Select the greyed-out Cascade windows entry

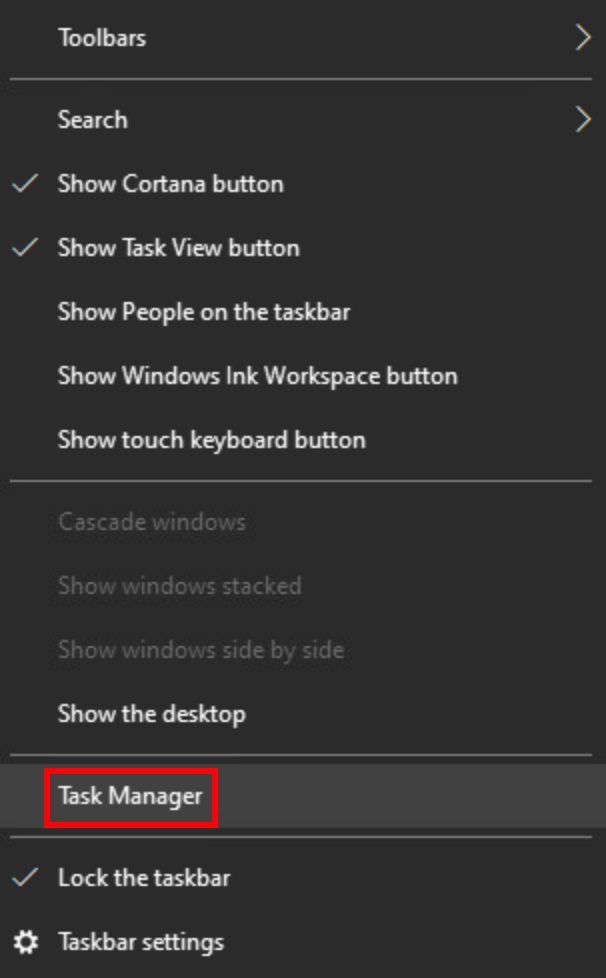click(151, 522)
